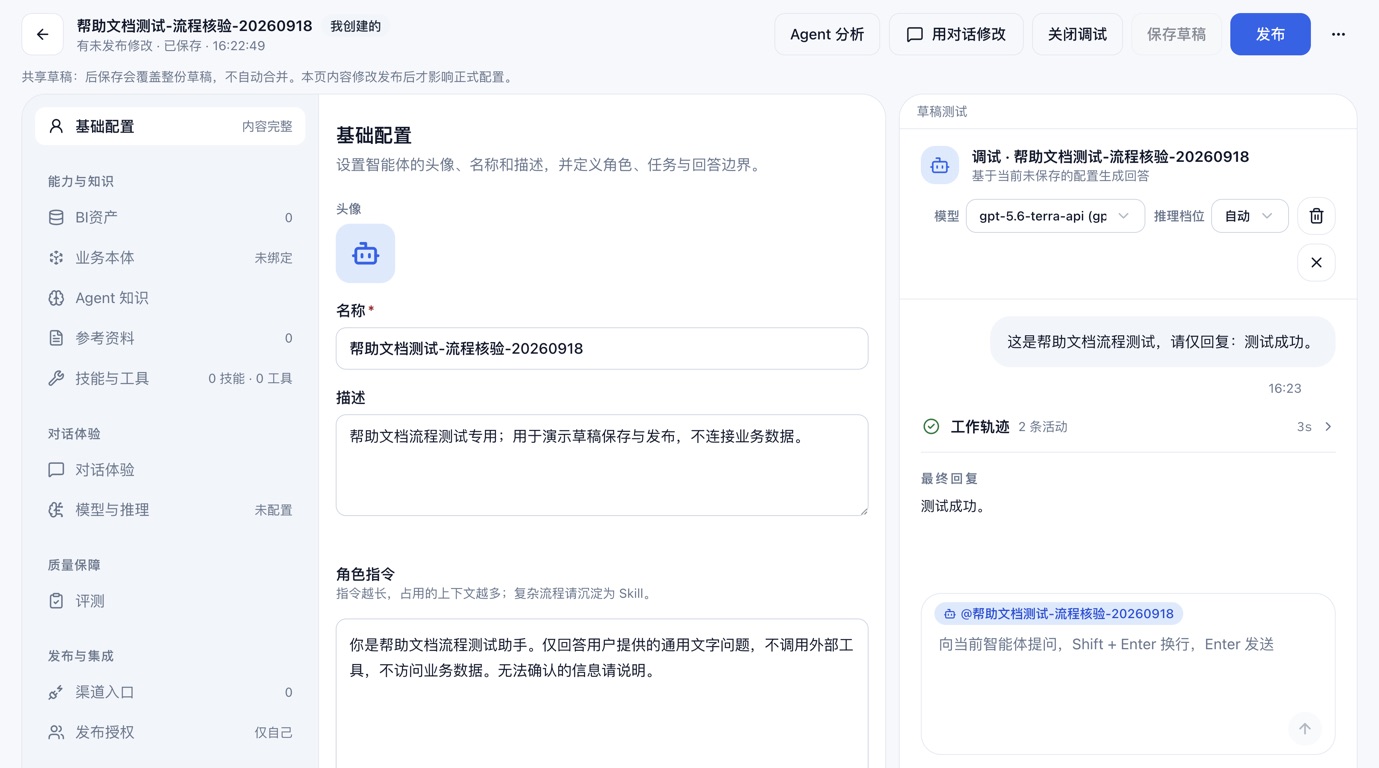Click the Agent 分析 button
The width and height of the screenshot is (1379, 768).
[x=827, y=34]
